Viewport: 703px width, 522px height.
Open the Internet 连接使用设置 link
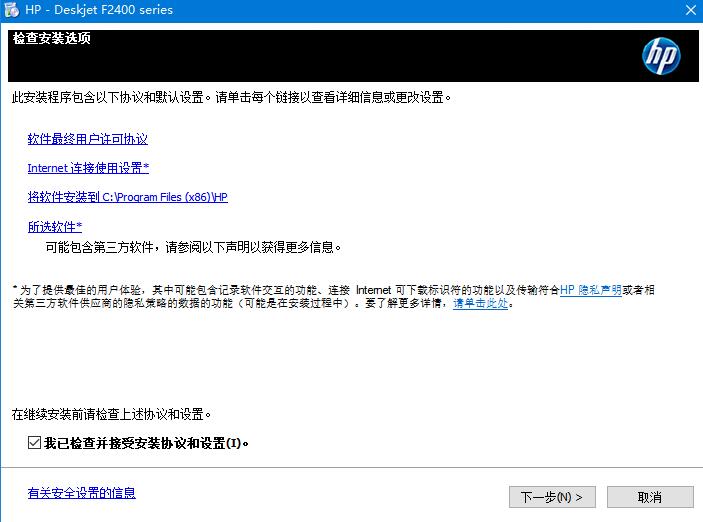pyautogui.click(x=88, y=168)
